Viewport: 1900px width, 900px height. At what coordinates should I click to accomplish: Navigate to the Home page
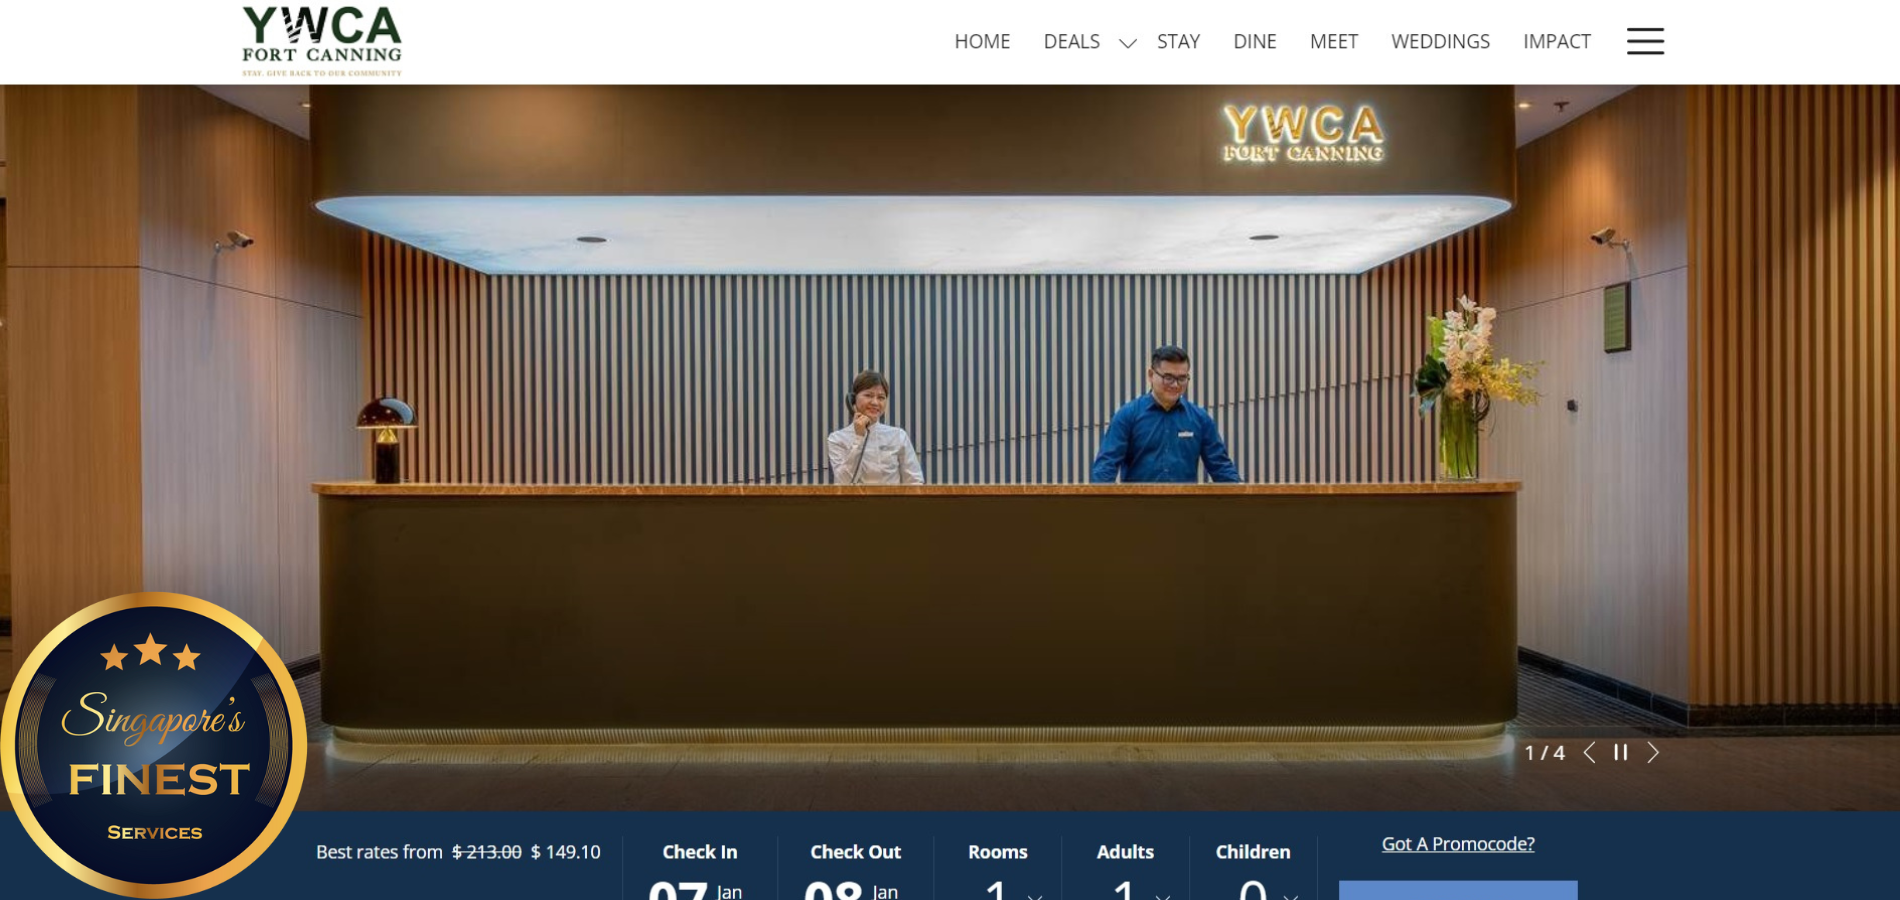981,42
